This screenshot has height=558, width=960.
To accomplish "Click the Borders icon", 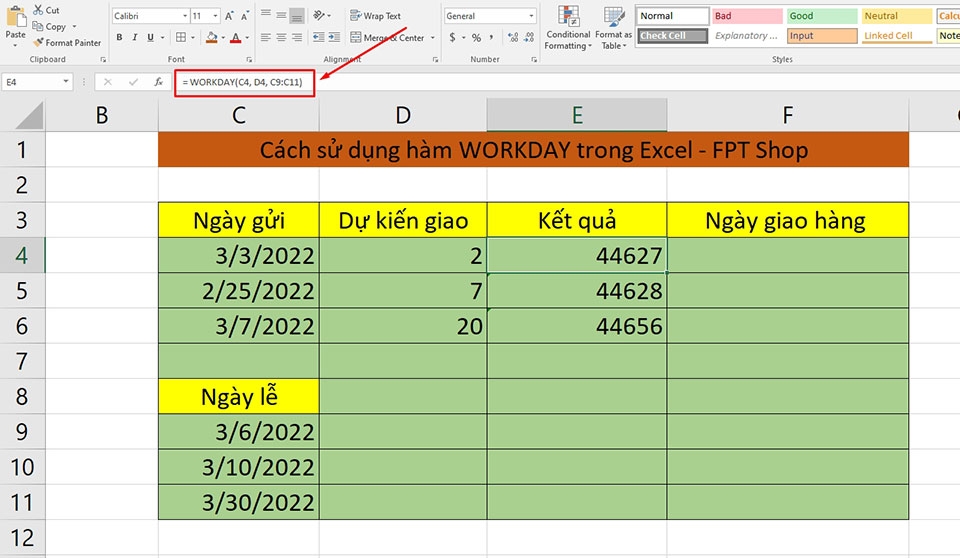I will pyautogui.click(x=181, y=37).
